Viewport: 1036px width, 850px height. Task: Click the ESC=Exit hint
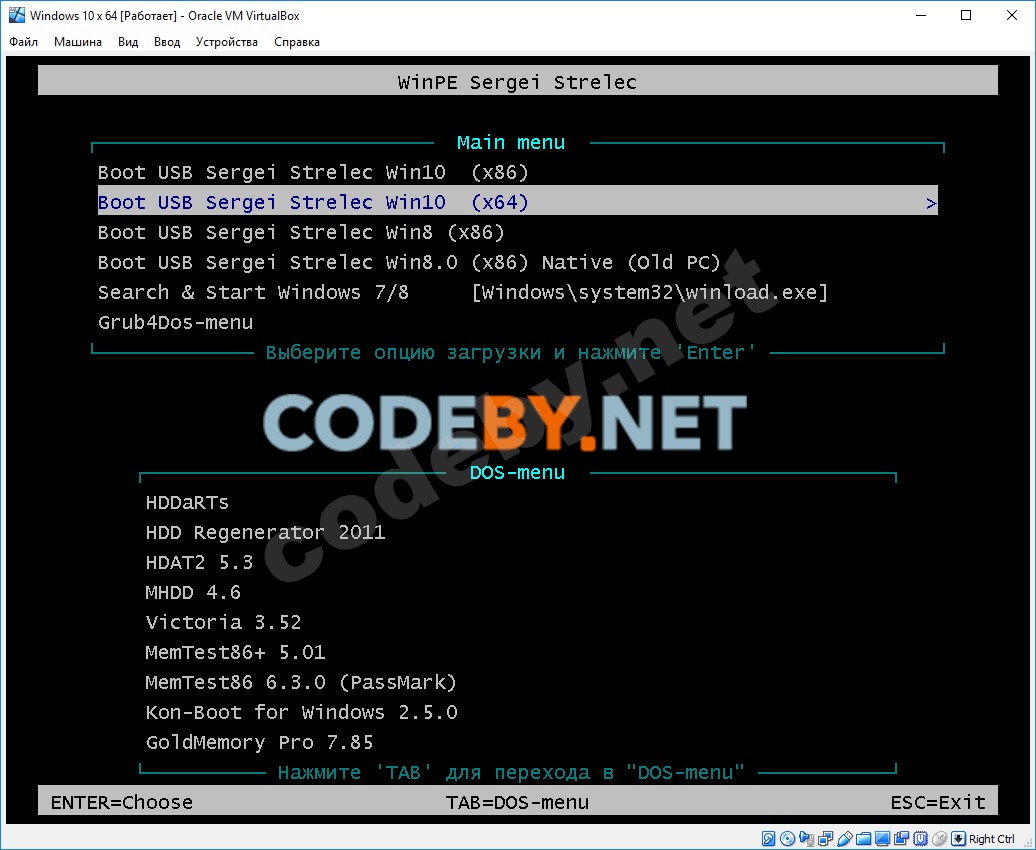(938, 802)
